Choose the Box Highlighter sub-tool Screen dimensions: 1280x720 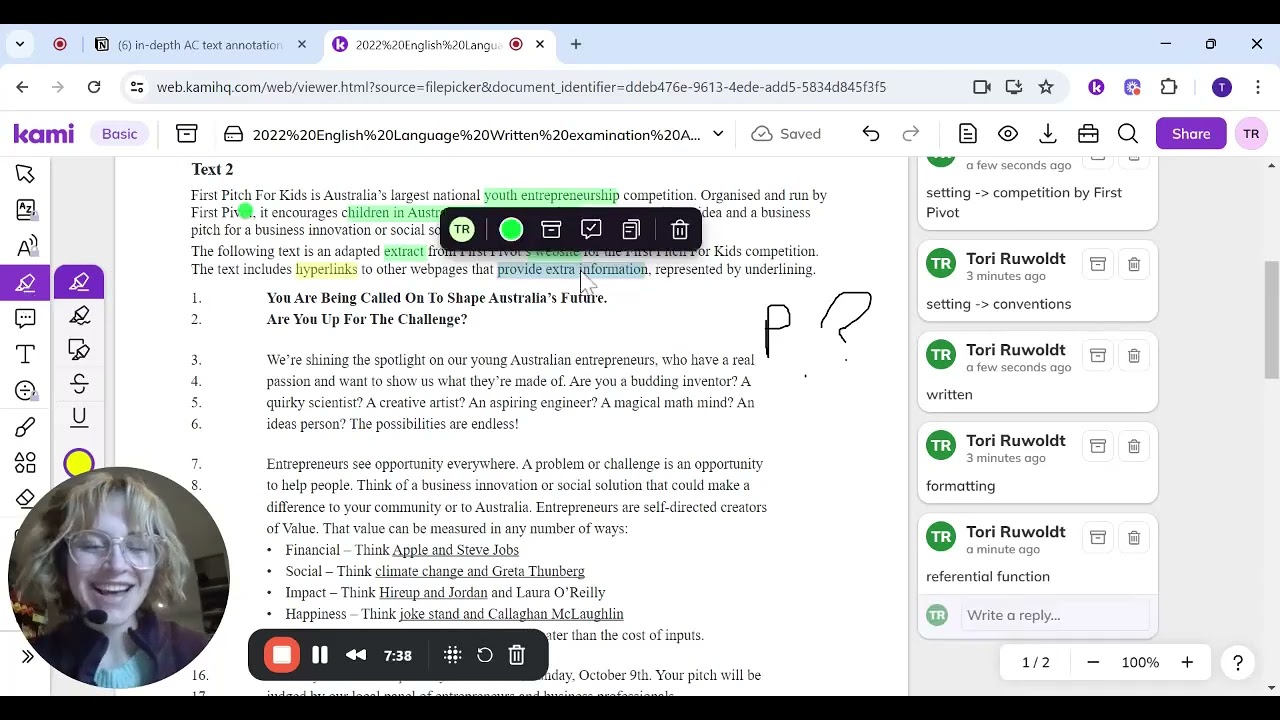pos(79,350)
